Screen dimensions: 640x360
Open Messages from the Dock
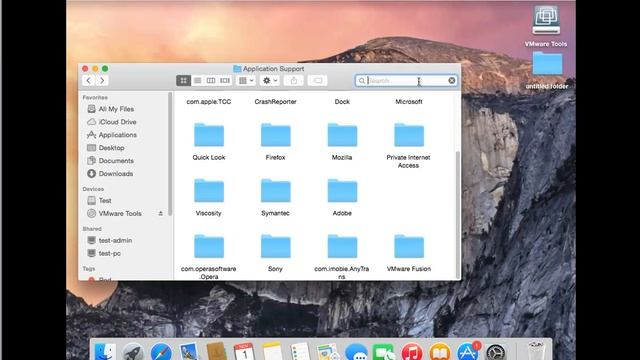click(356, 351)
